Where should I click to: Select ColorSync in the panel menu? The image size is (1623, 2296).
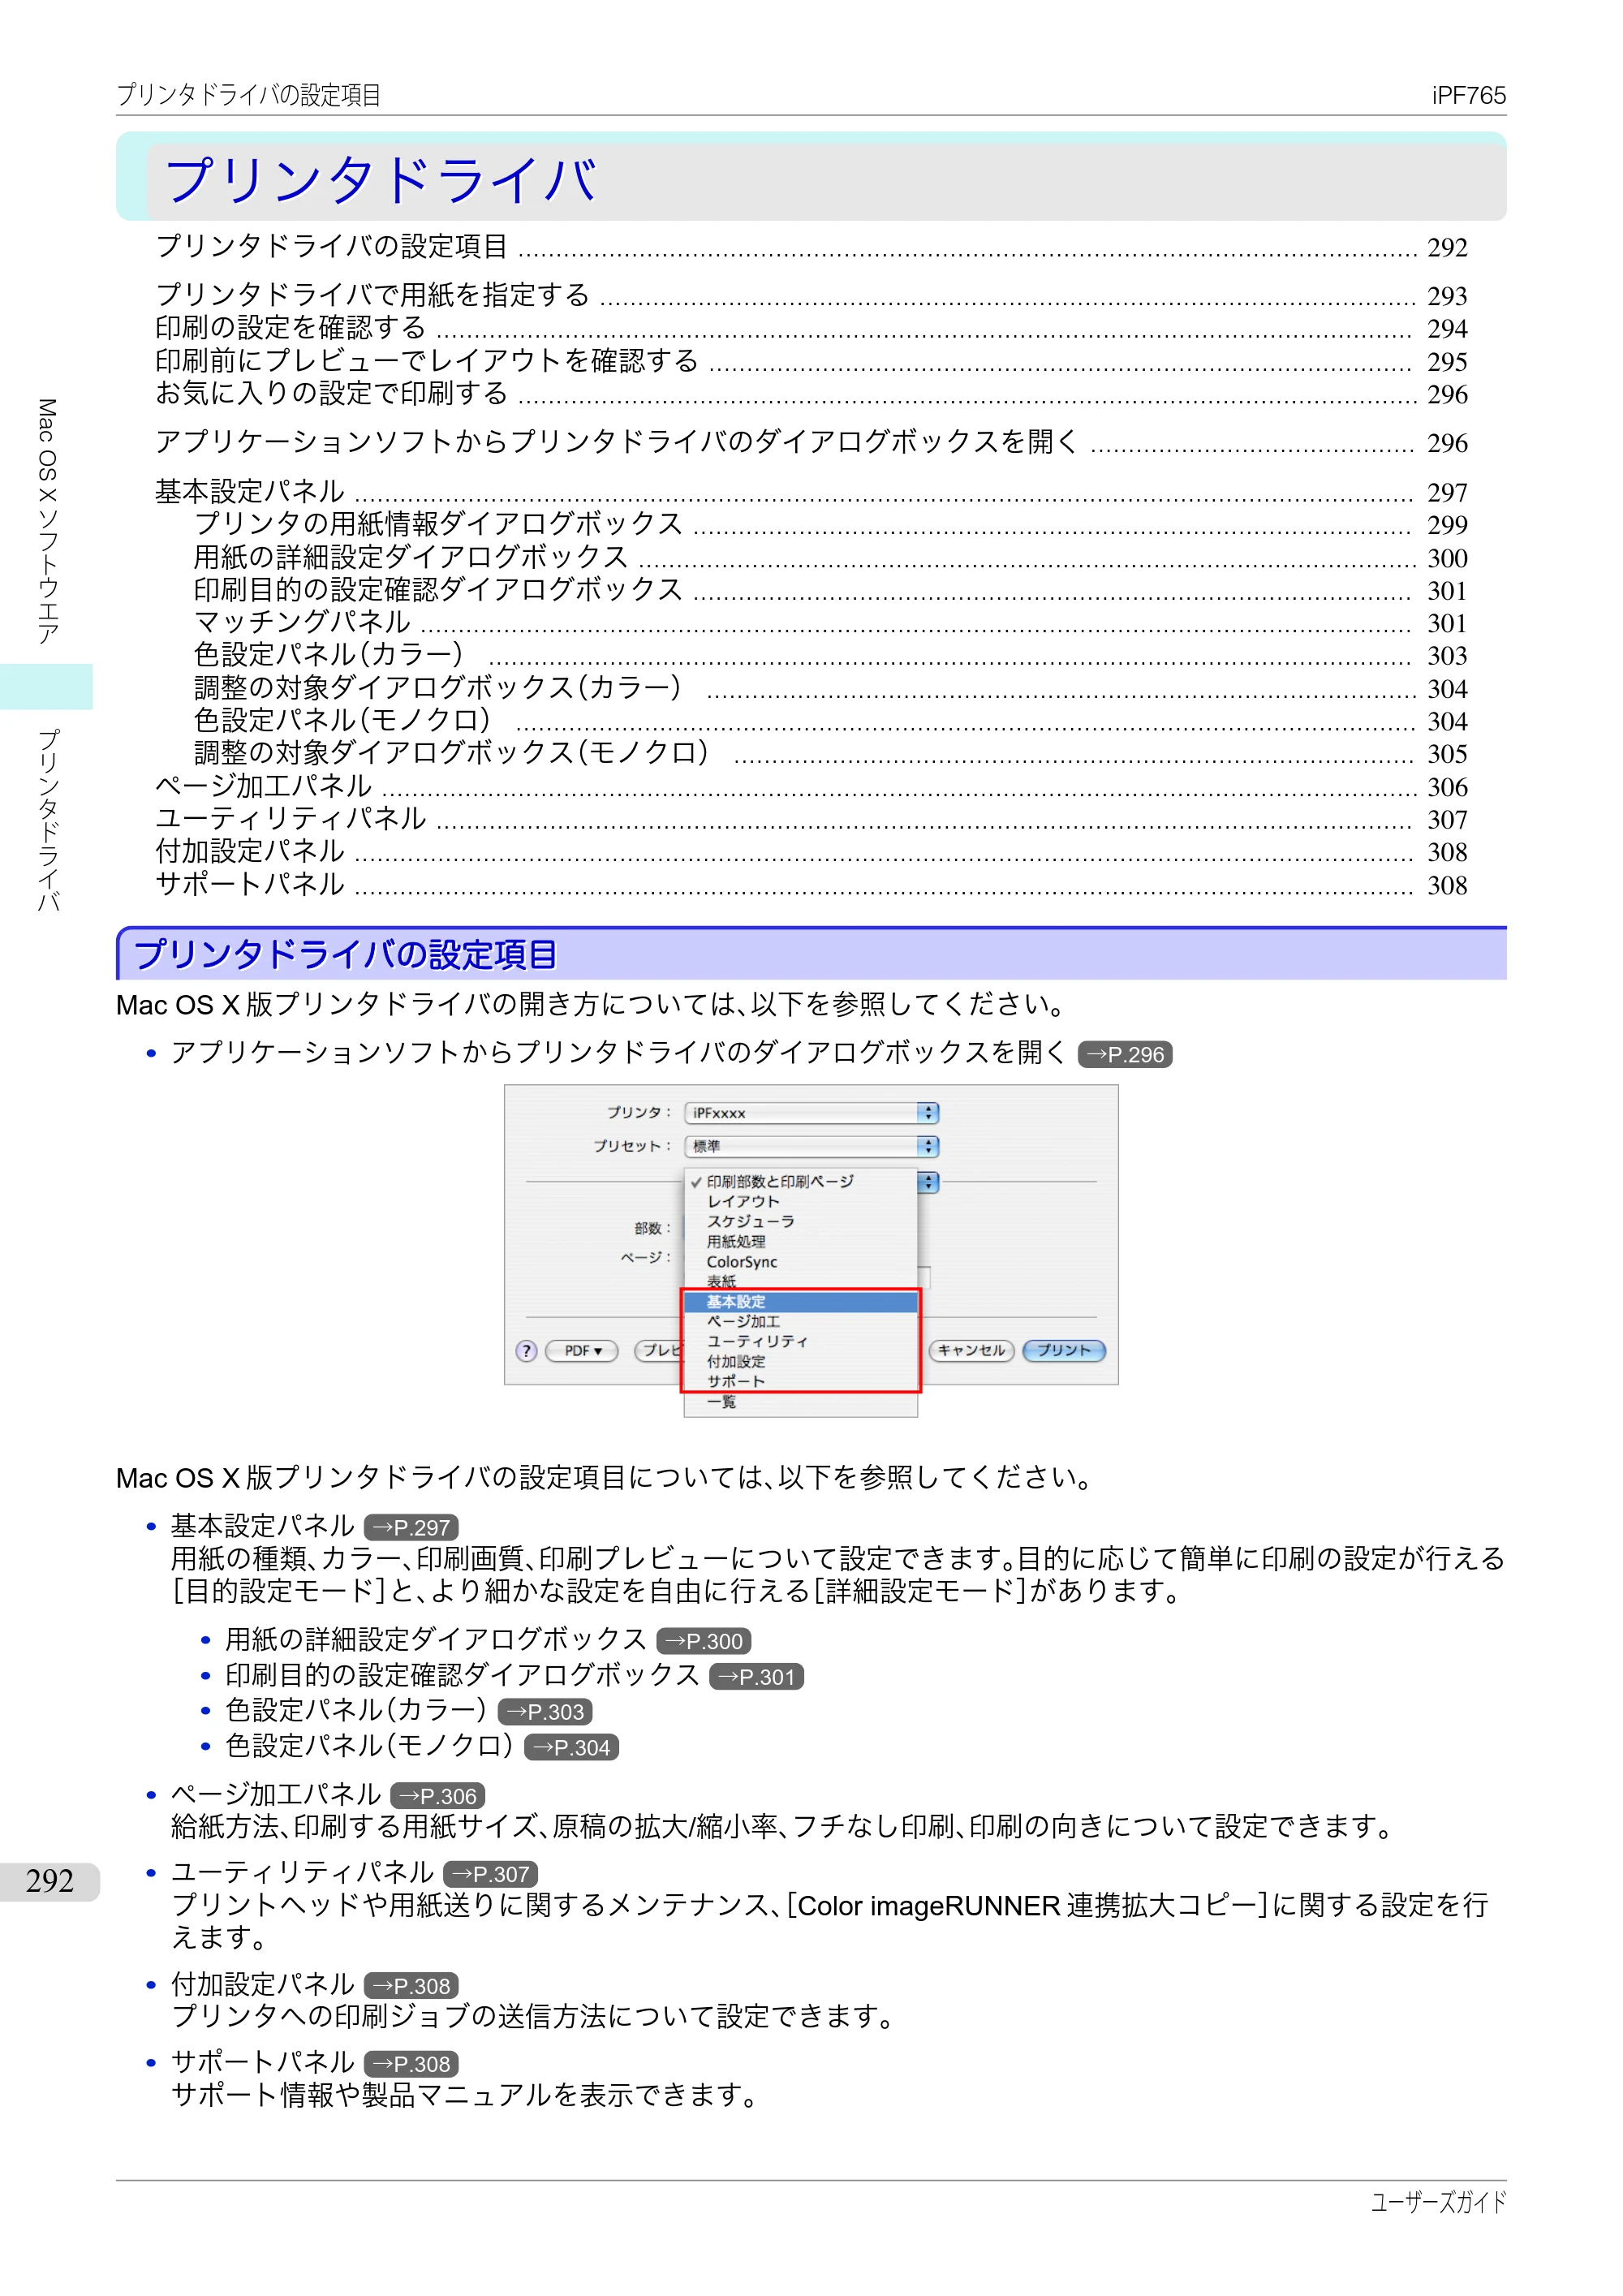[800, 1262]
